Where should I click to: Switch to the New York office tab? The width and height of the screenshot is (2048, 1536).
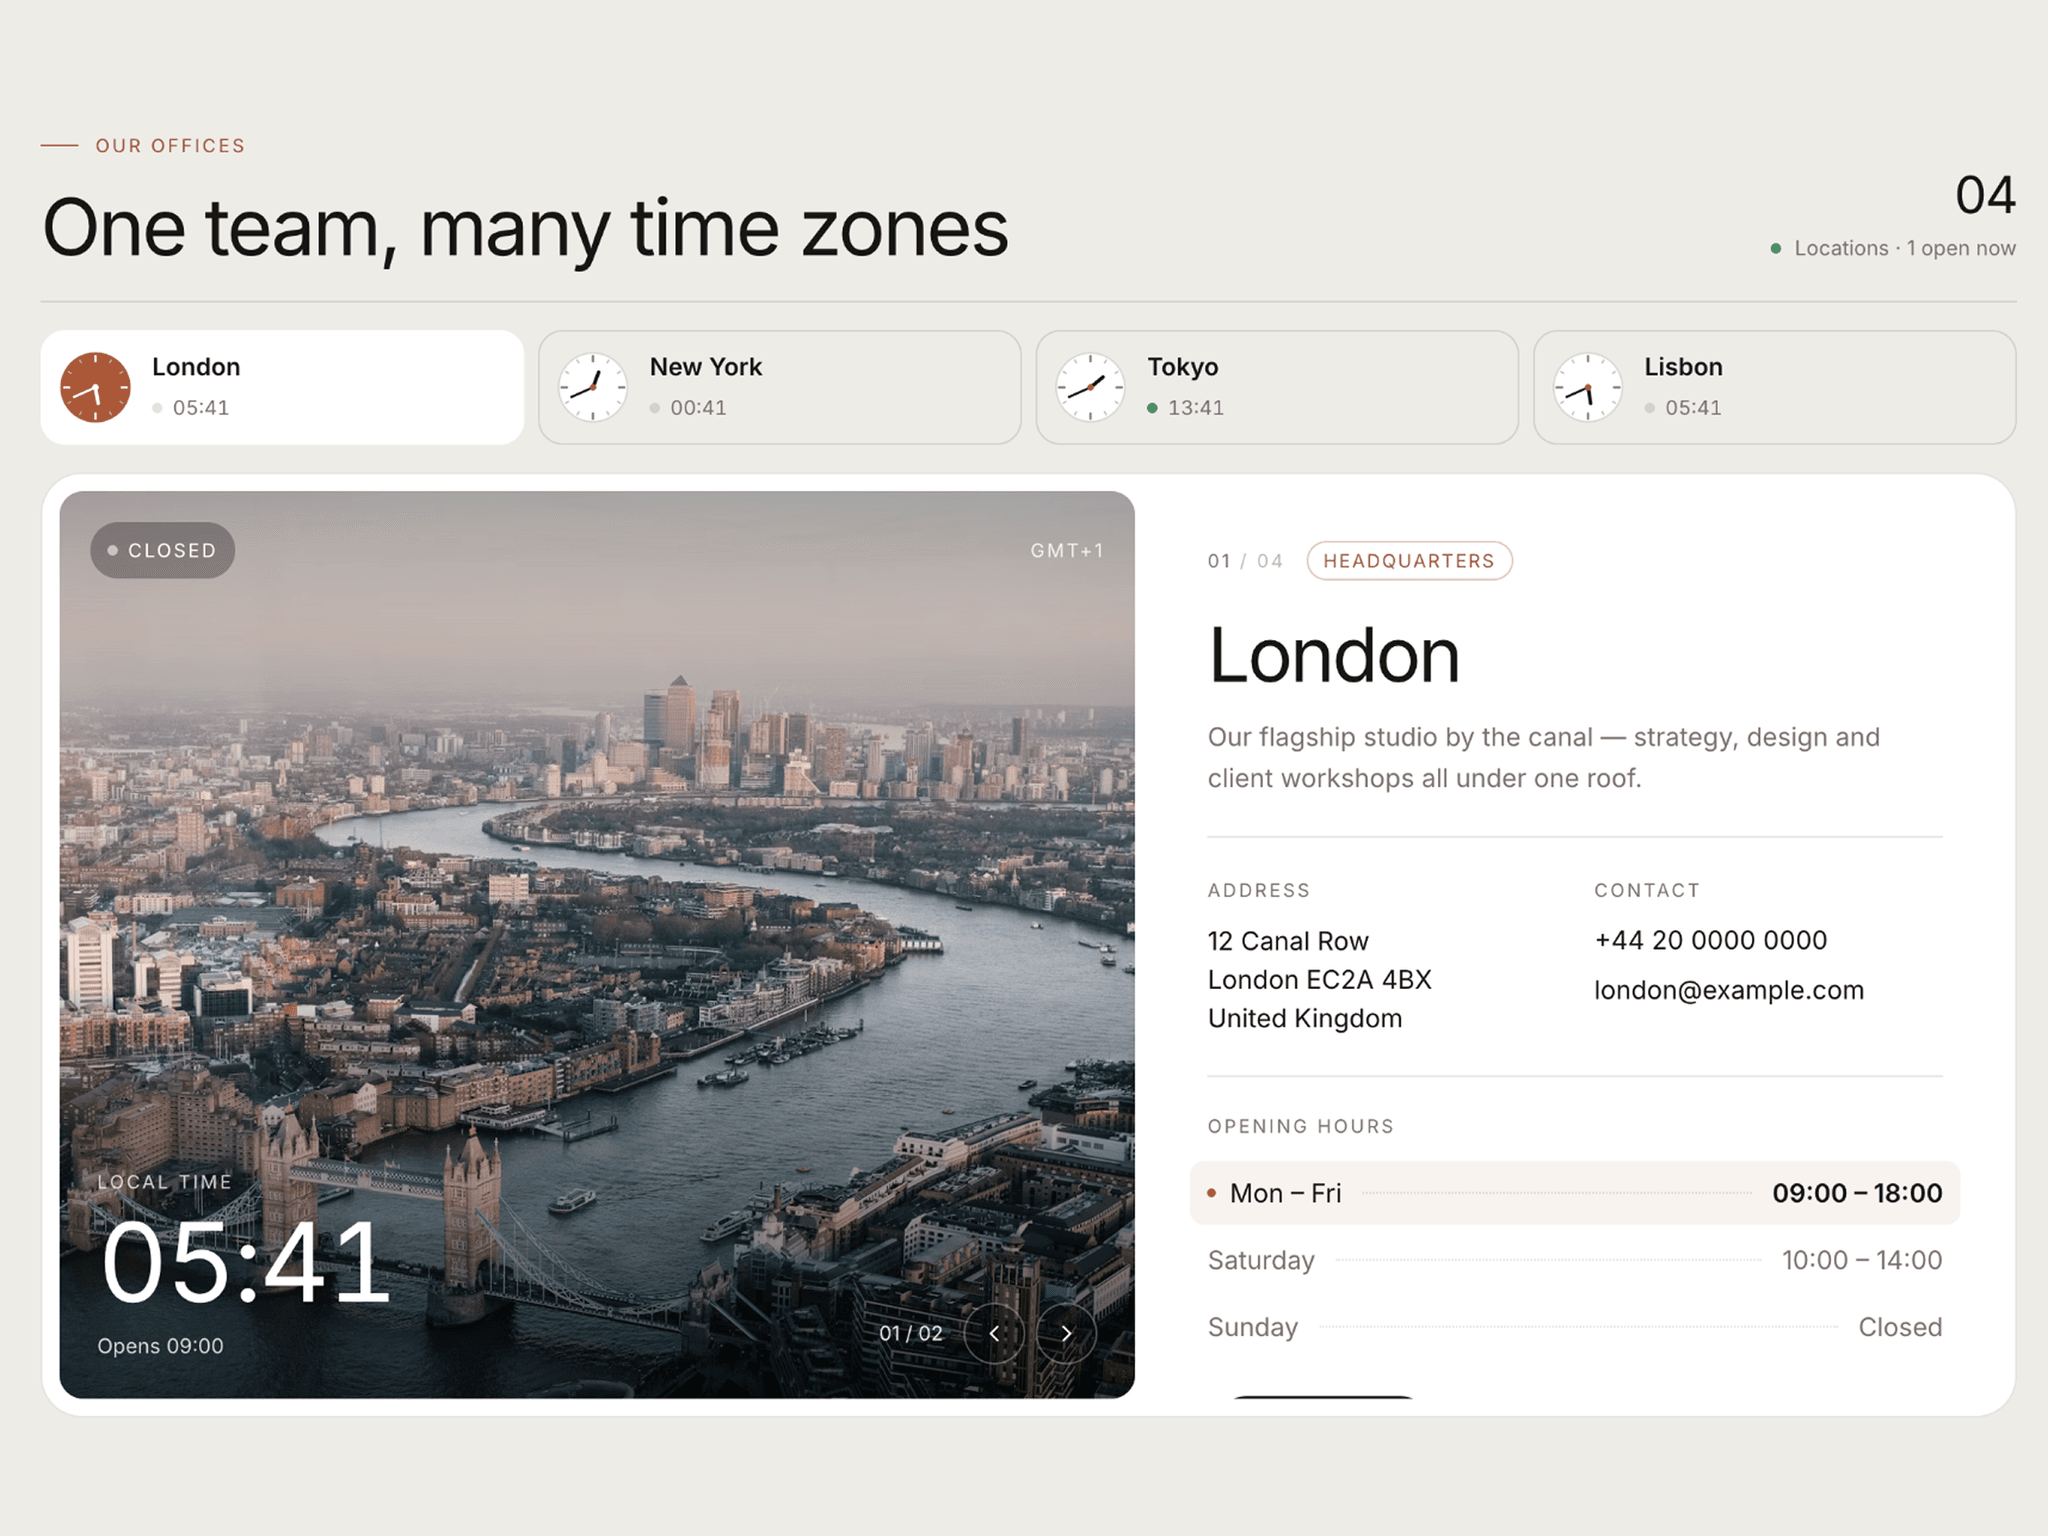[780, 387]
